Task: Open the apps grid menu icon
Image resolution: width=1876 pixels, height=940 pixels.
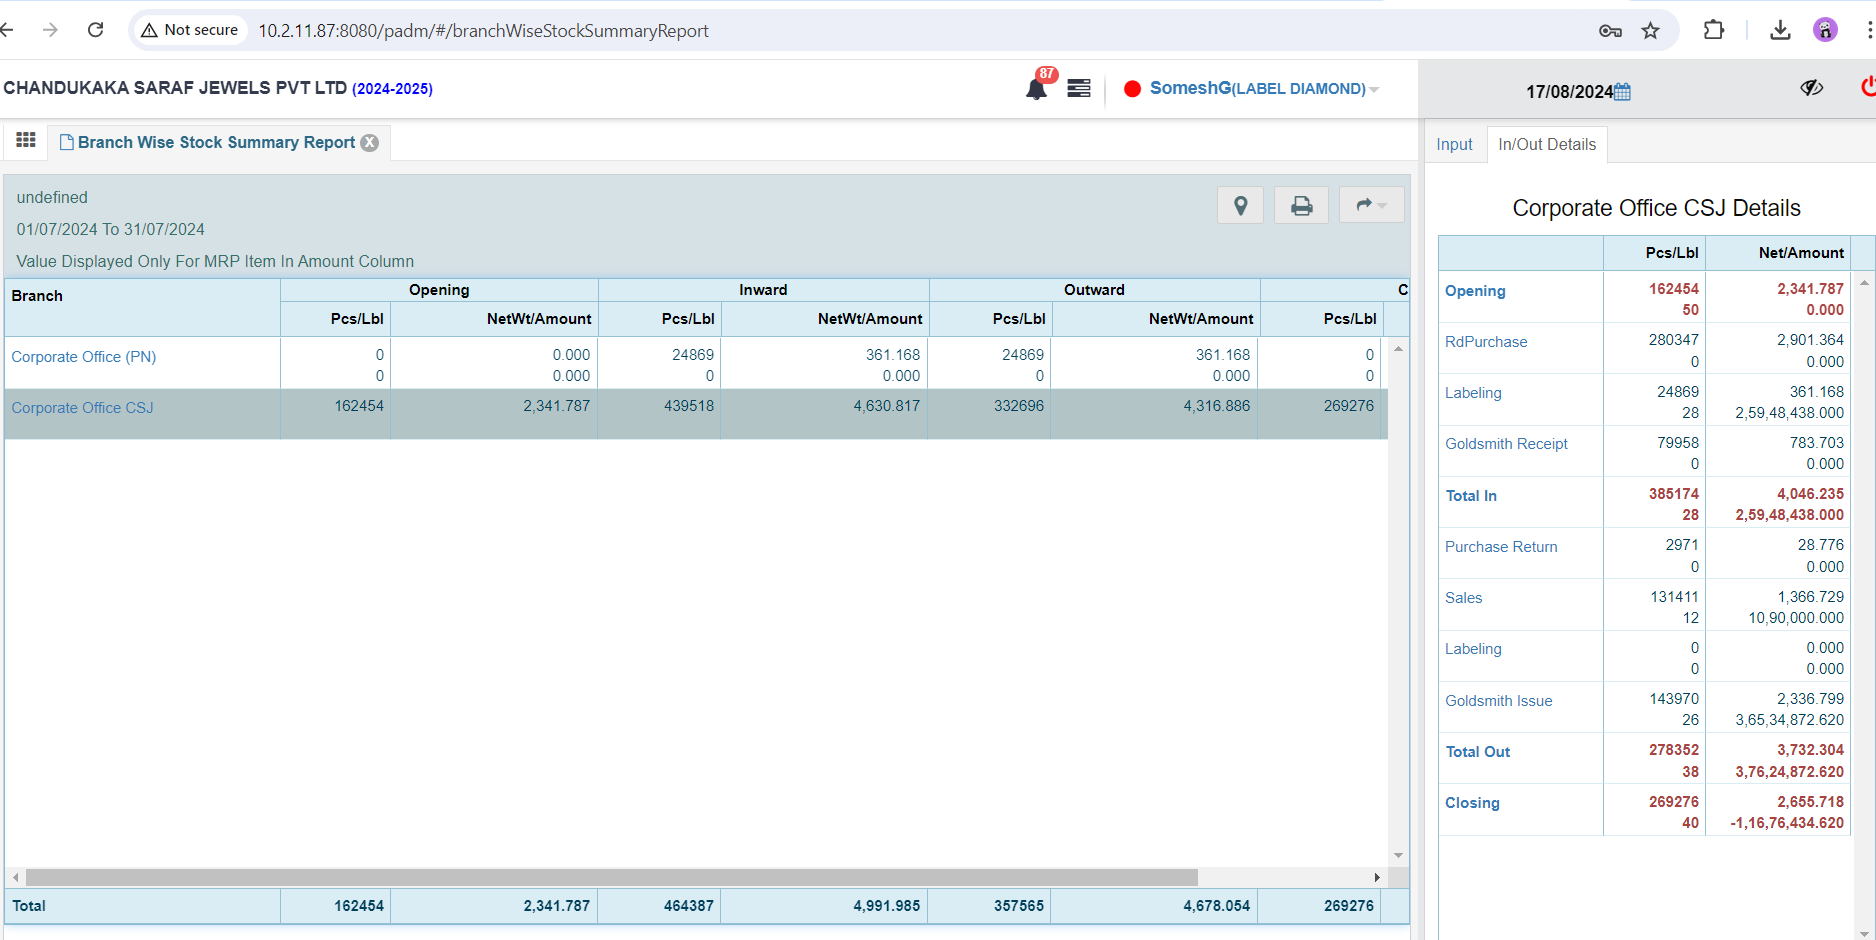Action: (26, 140)
